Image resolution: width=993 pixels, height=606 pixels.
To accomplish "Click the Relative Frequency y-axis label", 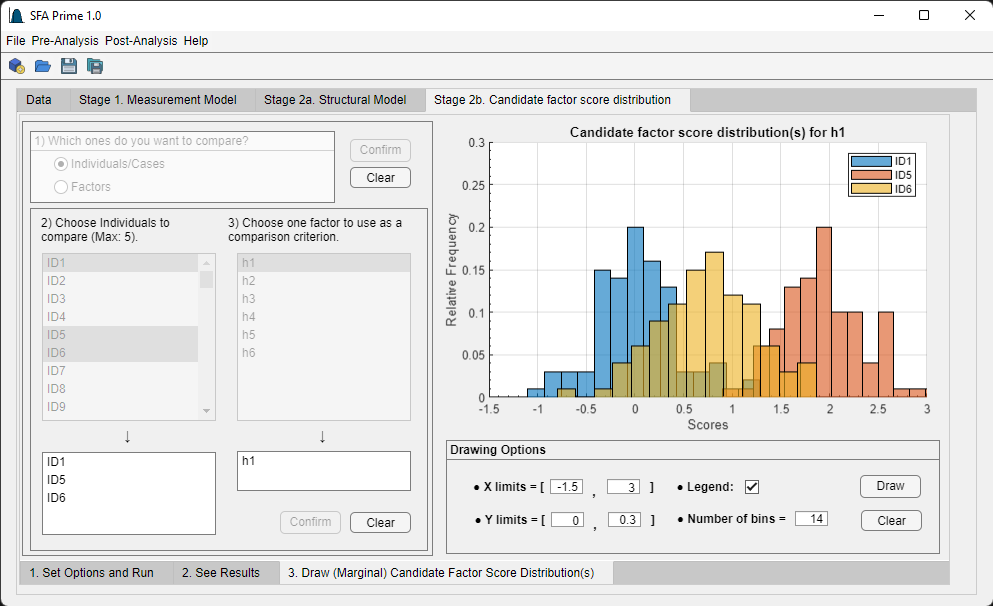I will [451, 270].
